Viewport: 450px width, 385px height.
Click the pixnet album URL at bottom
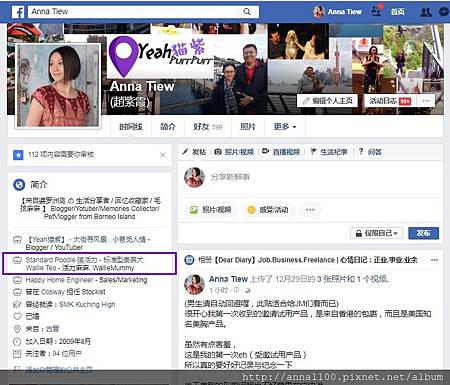click(342, 377)
